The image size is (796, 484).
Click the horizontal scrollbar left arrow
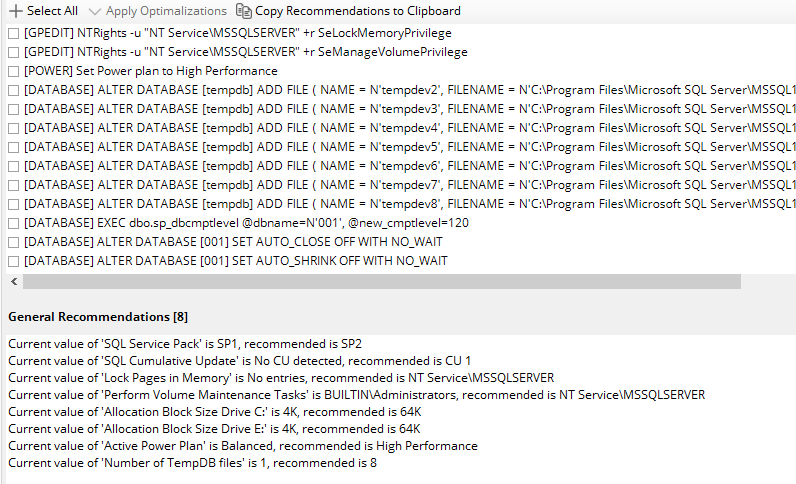tap(14, 281)
